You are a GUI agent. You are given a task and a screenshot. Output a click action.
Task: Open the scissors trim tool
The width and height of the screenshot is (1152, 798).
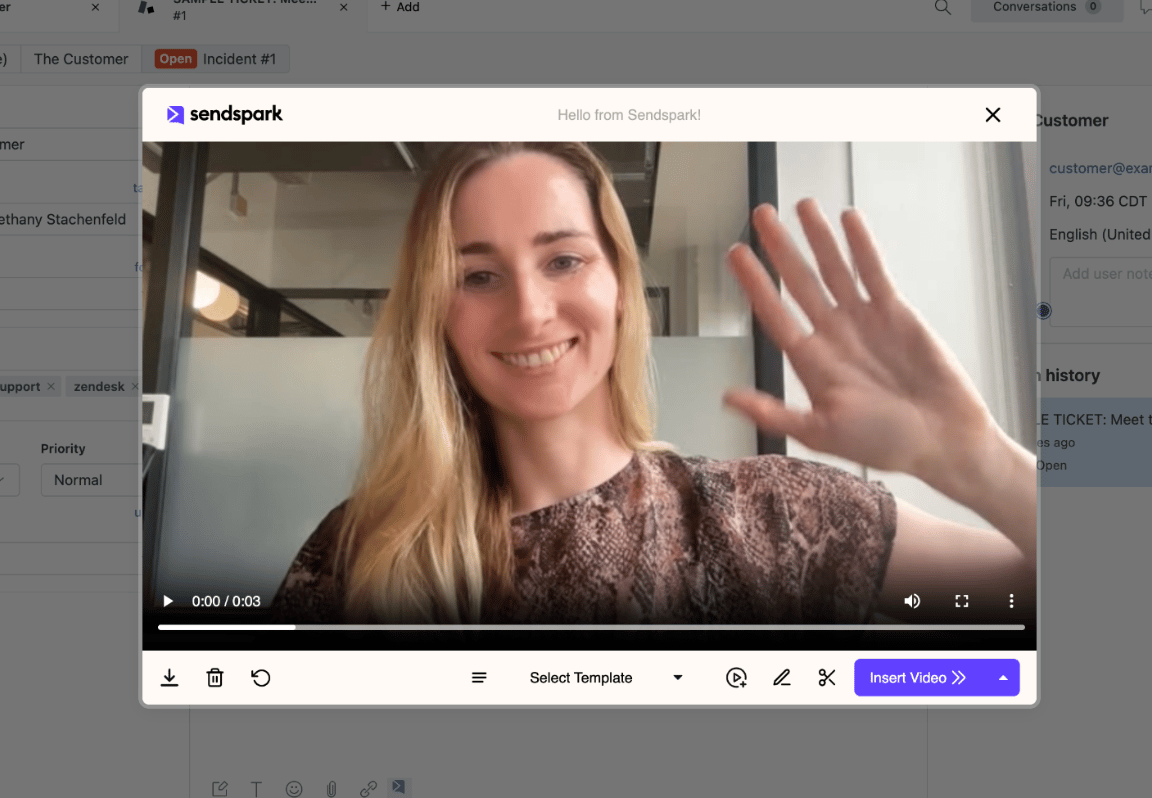[x=827, y=677]
